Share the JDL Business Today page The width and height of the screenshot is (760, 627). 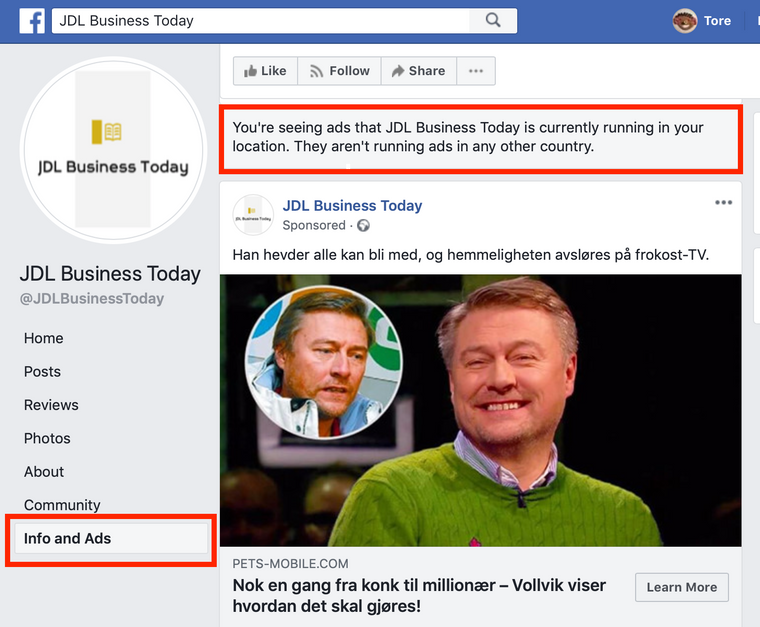(x=419, y=71)
